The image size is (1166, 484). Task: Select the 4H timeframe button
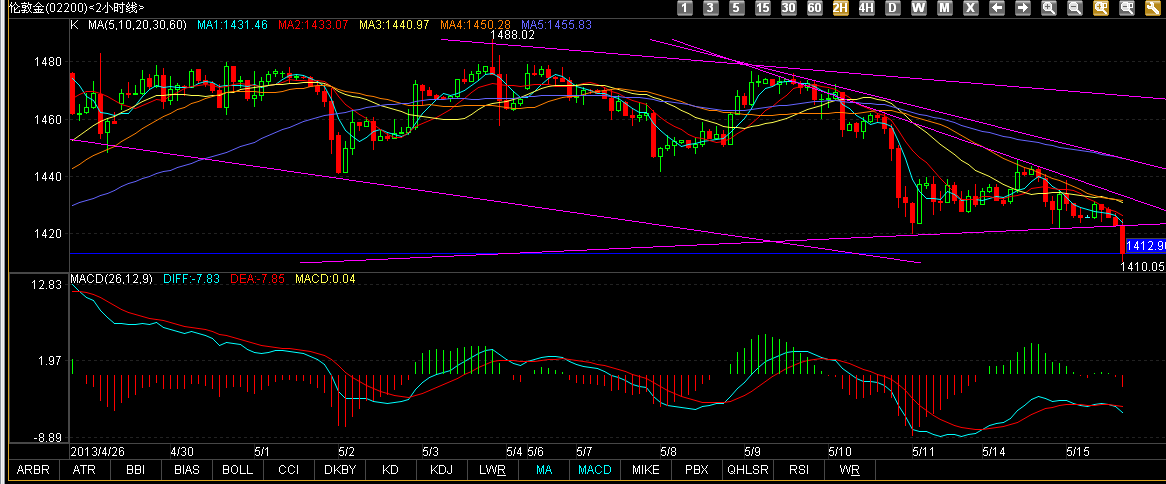[866, 8]
